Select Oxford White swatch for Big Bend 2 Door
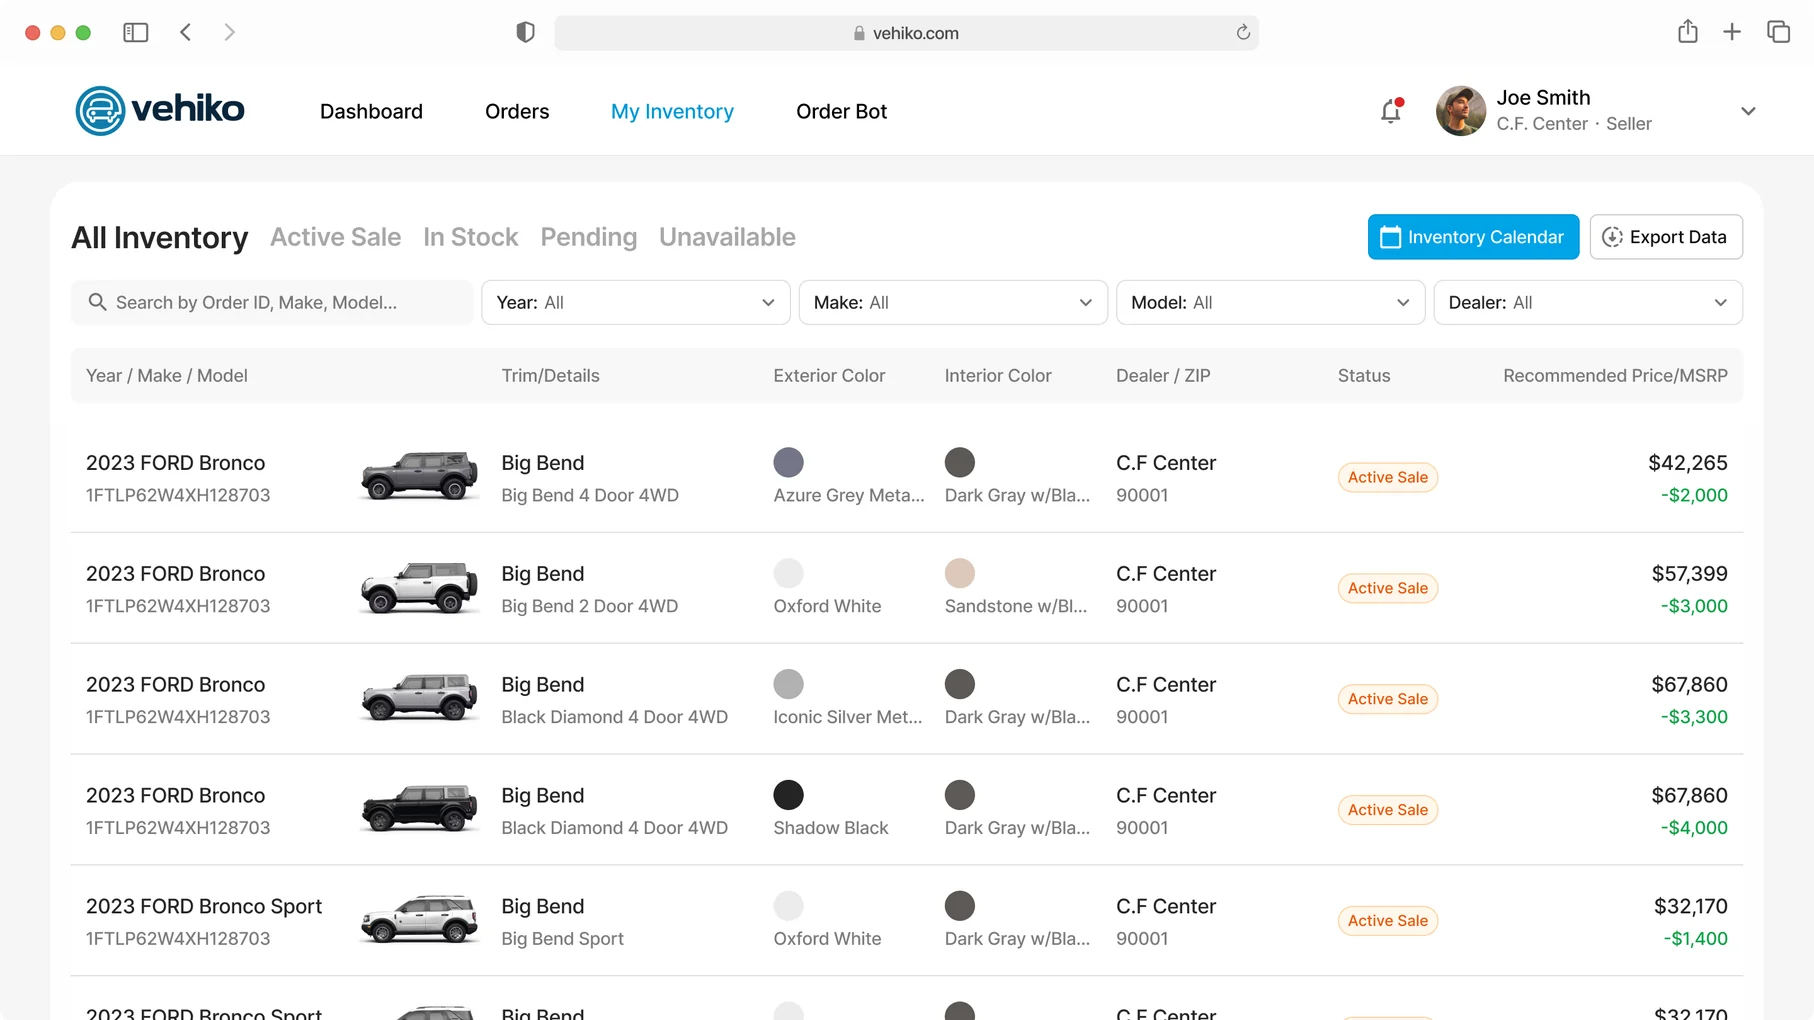This screenshot has height=1020, width=1814. 788,573
